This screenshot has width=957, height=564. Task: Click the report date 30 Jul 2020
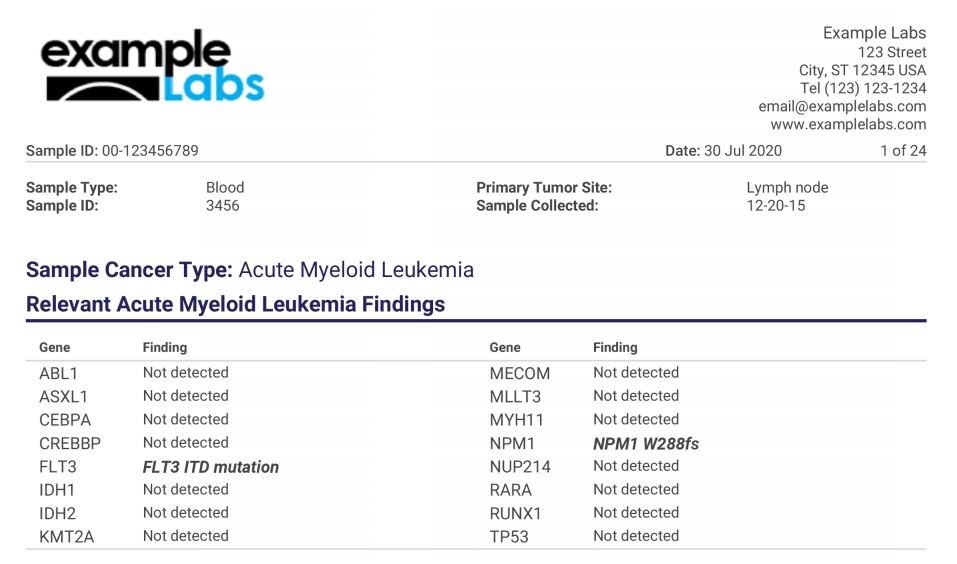(x=723, y=151)
